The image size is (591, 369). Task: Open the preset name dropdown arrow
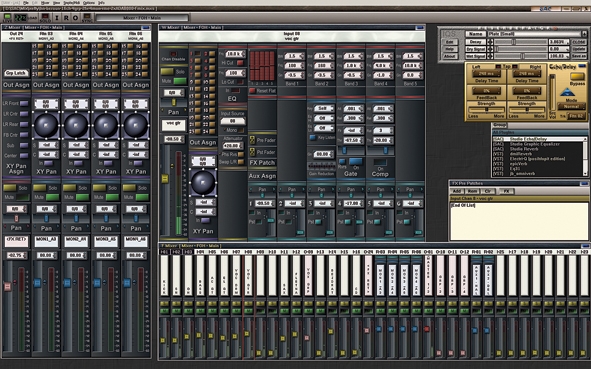pos(584,34)
